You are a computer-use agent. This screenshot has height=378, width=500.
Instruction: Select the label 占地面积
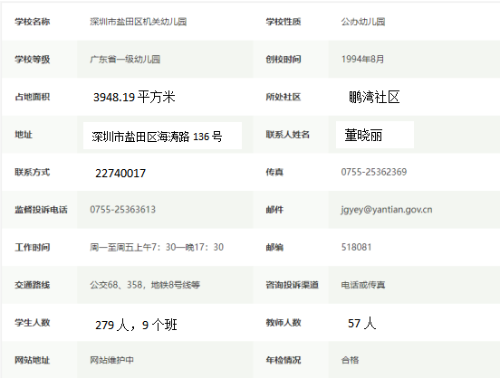pos(32,97)
